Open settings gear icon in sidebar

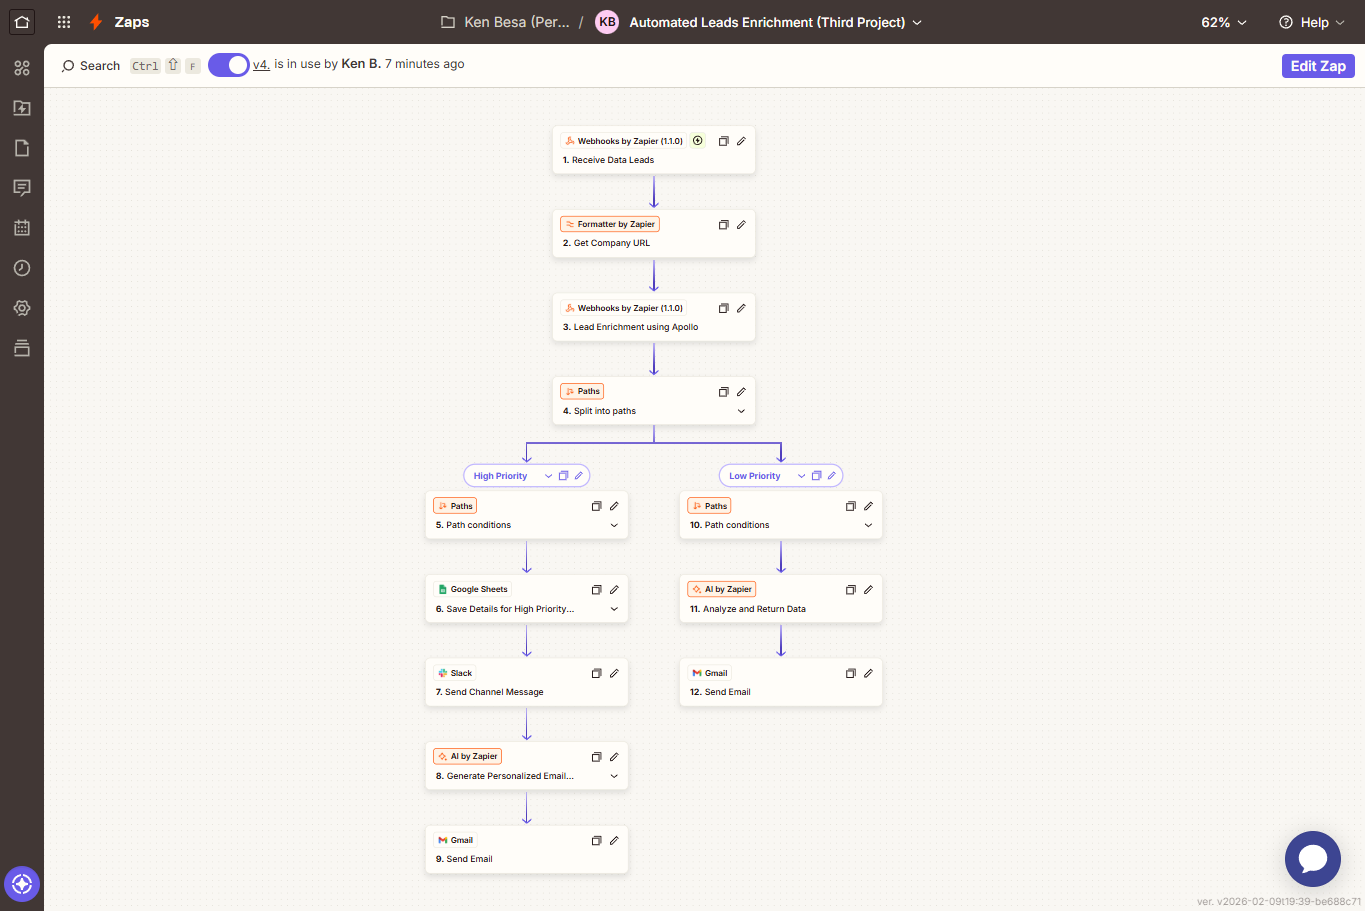(22, 308)
